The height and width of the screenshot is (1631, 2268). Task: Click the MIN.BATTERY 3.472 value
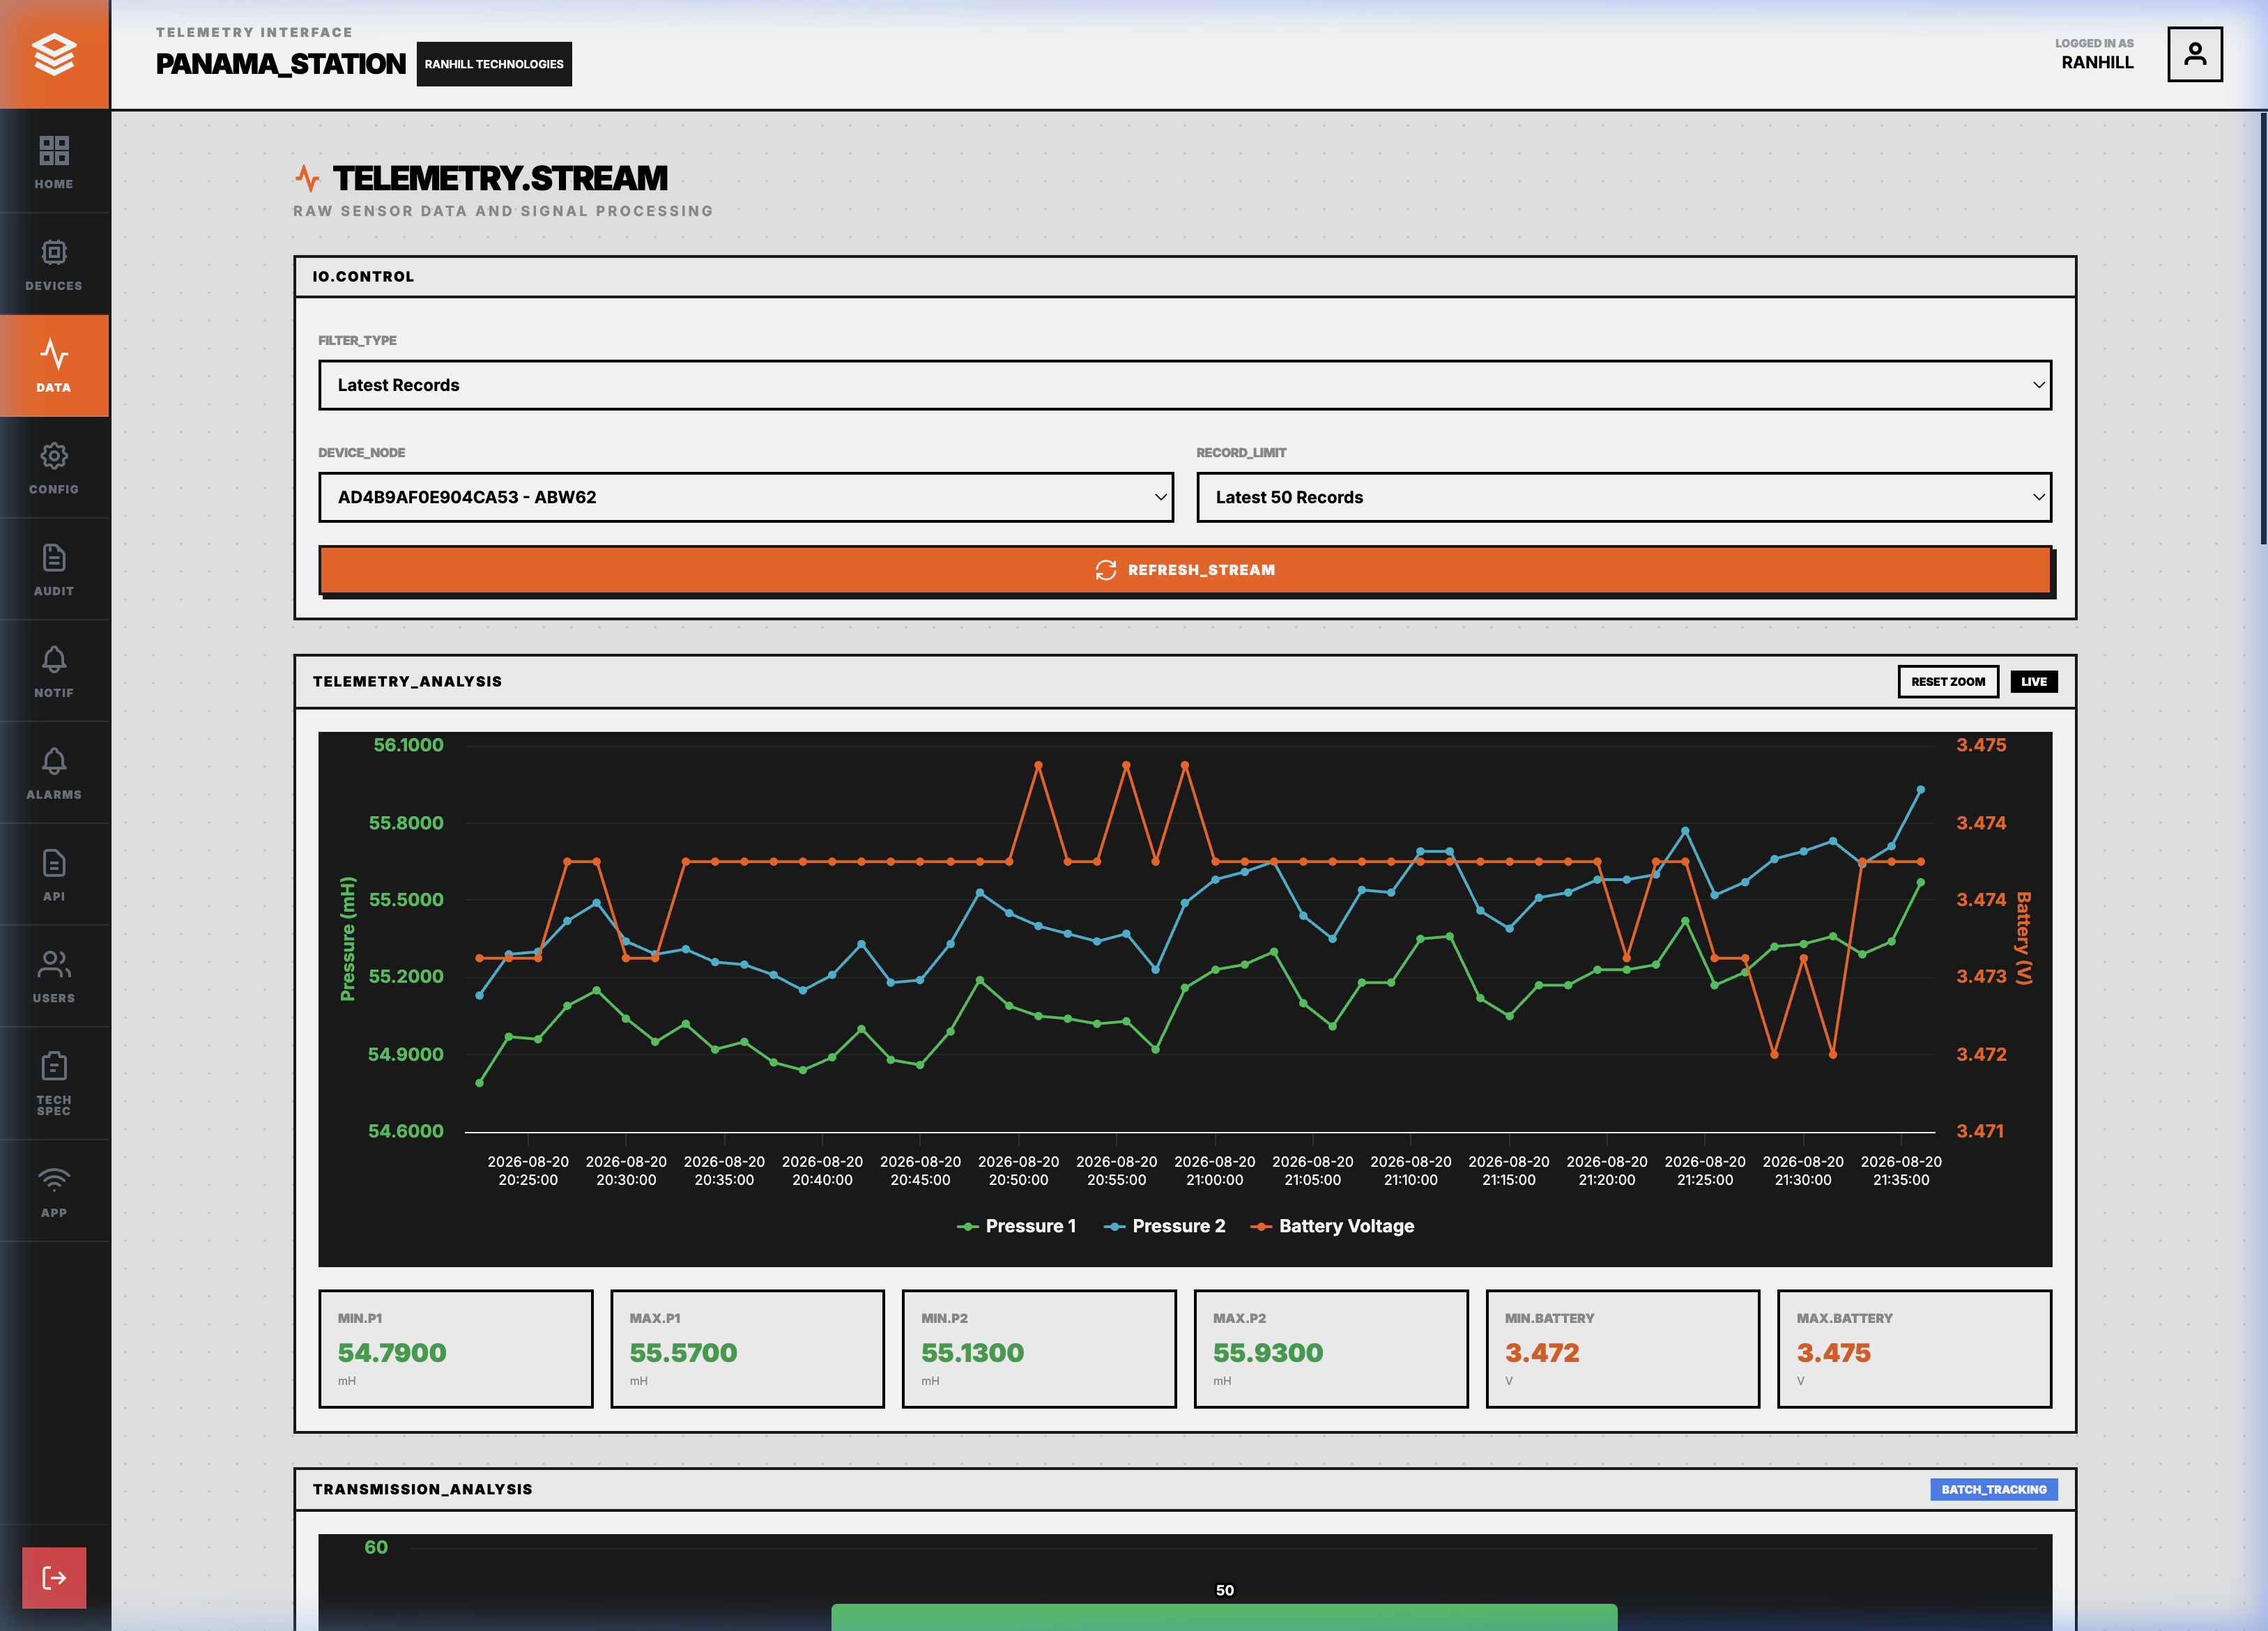1541,1353
